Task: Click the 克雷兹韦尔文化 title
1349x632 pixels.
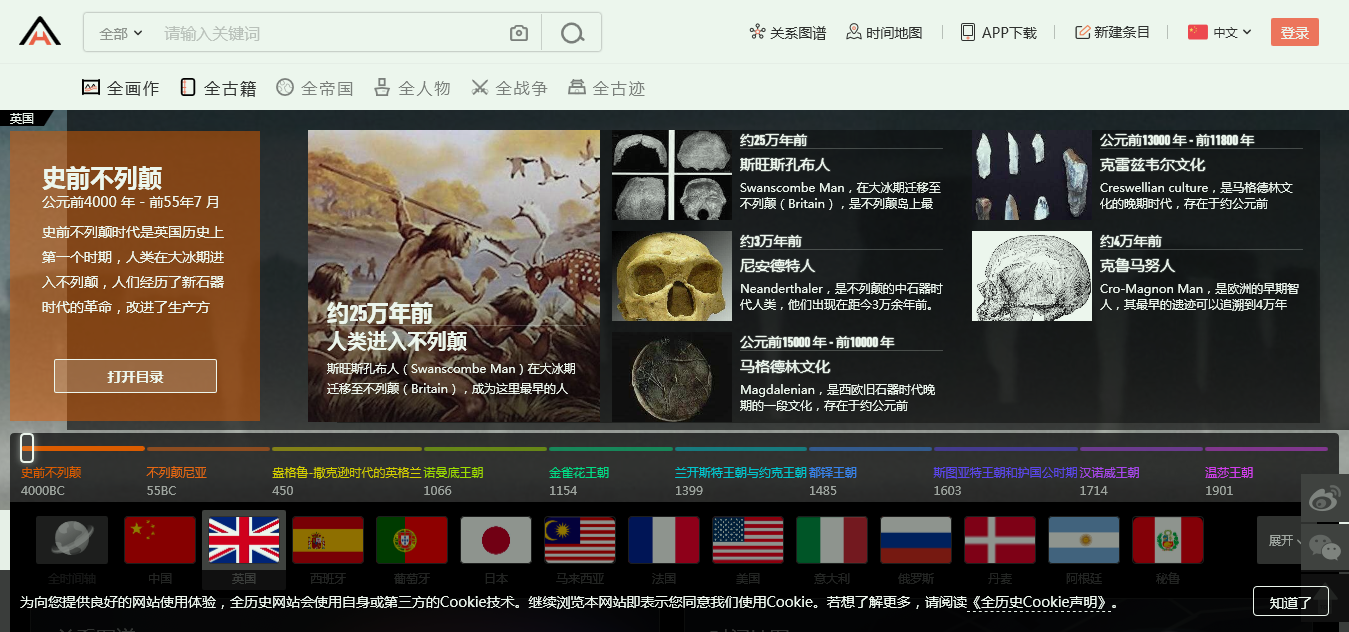Action: 1153,165
